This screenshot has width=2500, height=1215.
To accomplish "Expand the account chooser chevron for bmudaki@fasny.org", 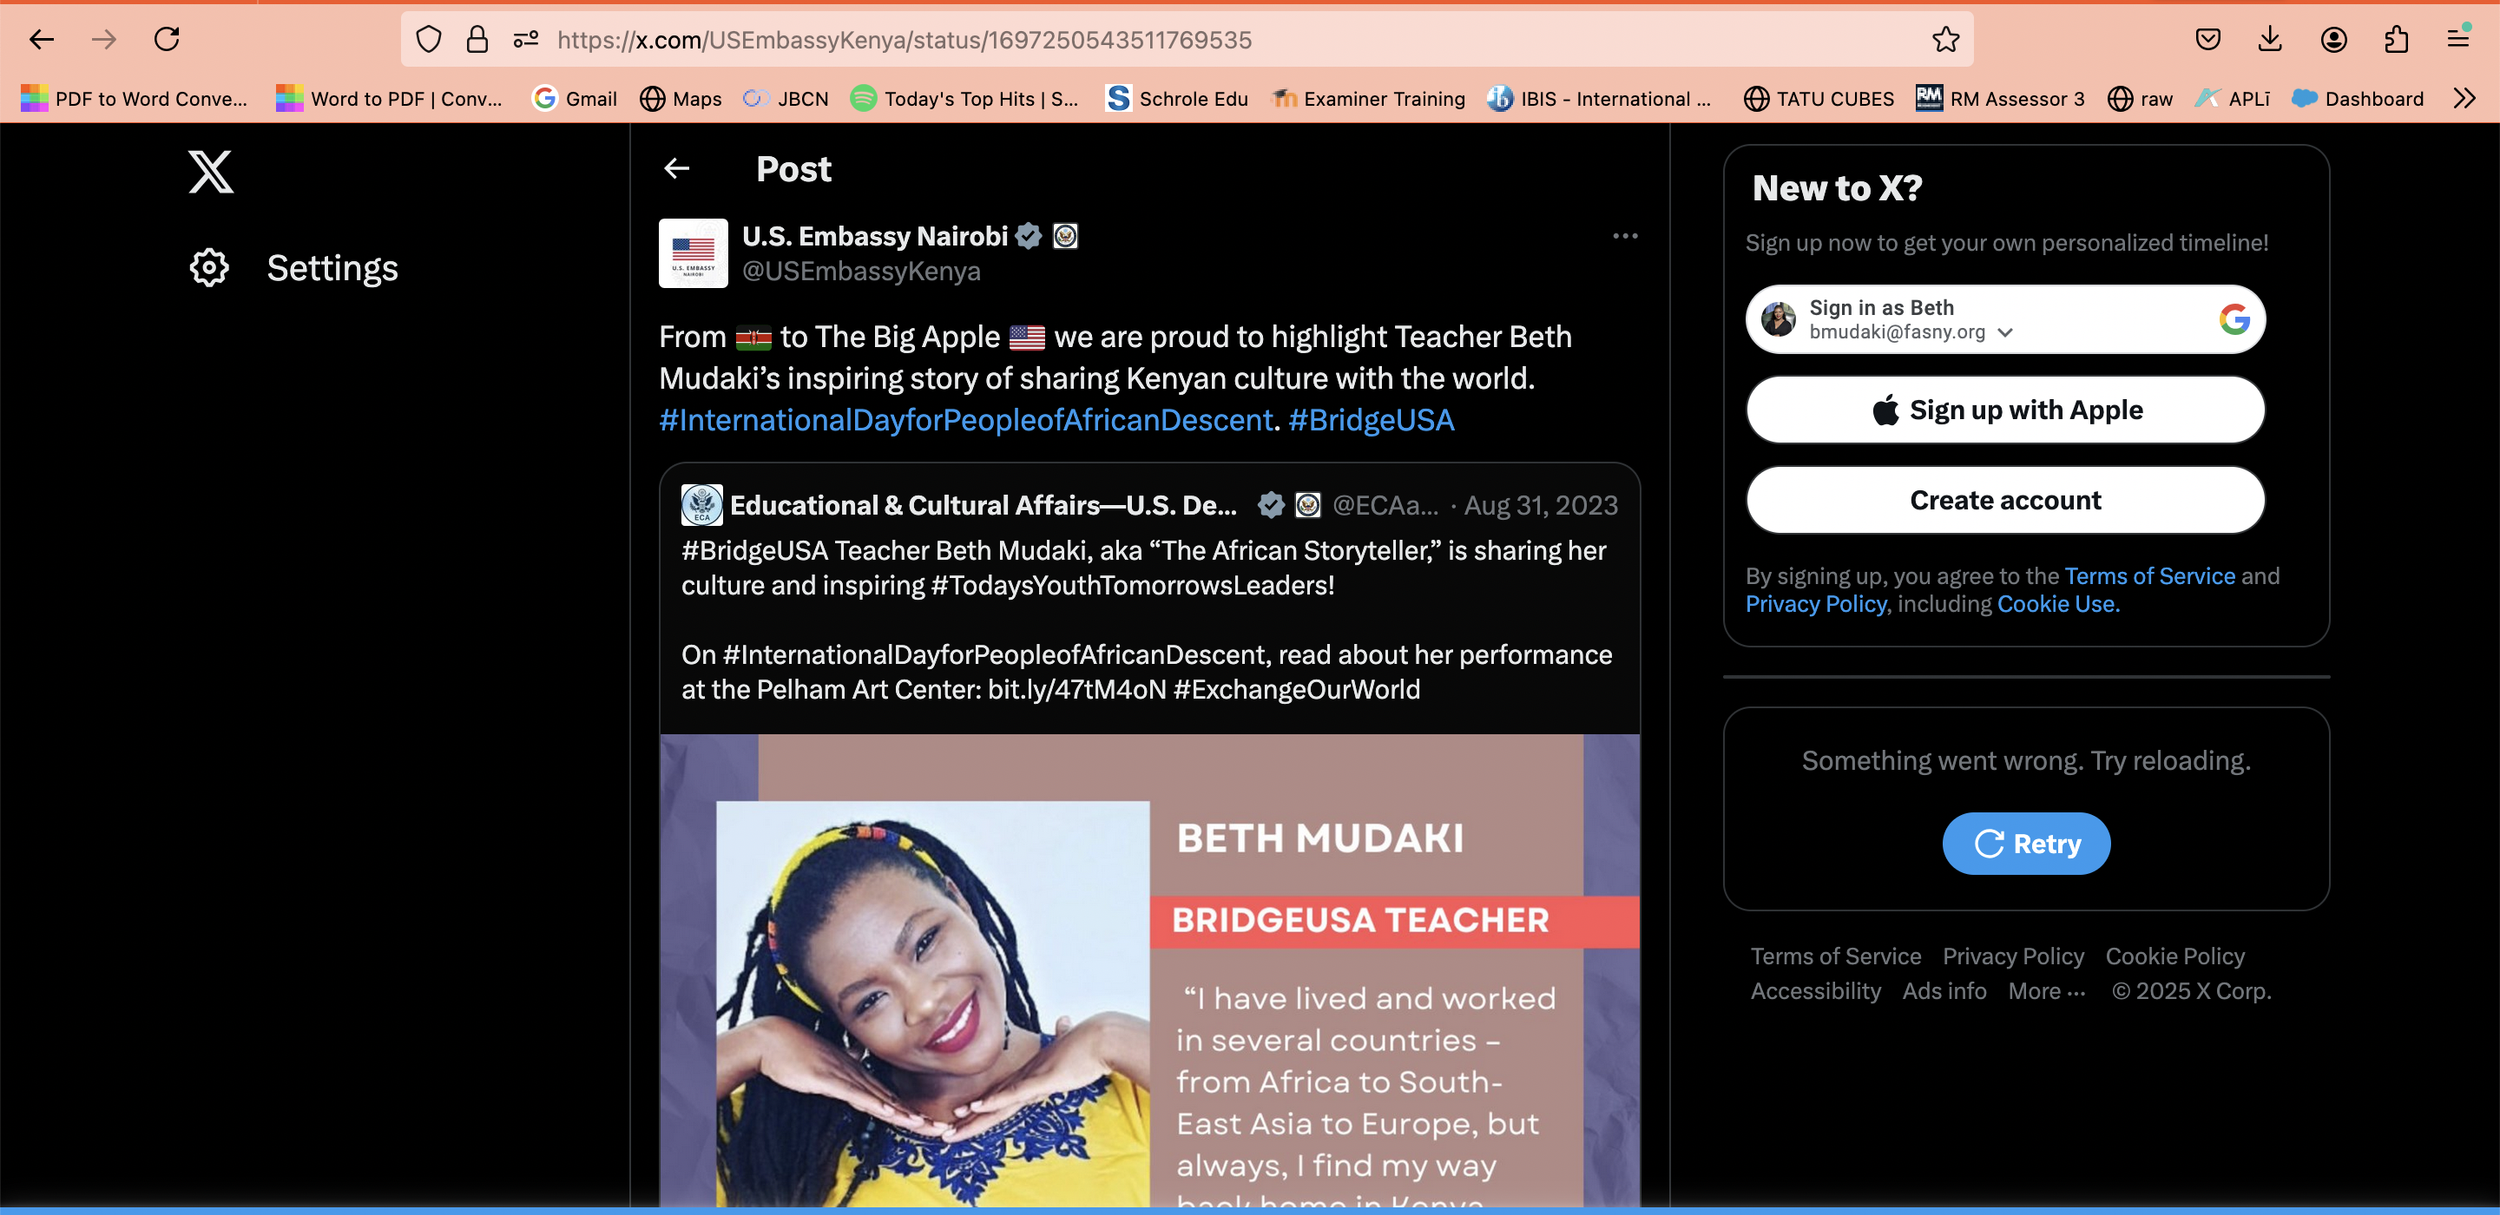I will pyautogui.click(x=2005, y=333).
